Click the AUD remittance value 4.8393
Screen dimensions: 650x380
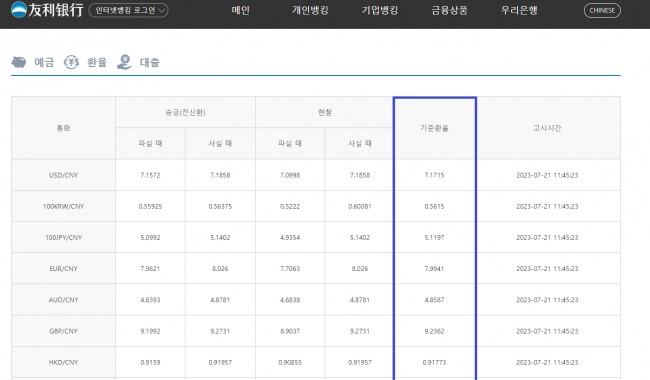click(x=150, y=300)
